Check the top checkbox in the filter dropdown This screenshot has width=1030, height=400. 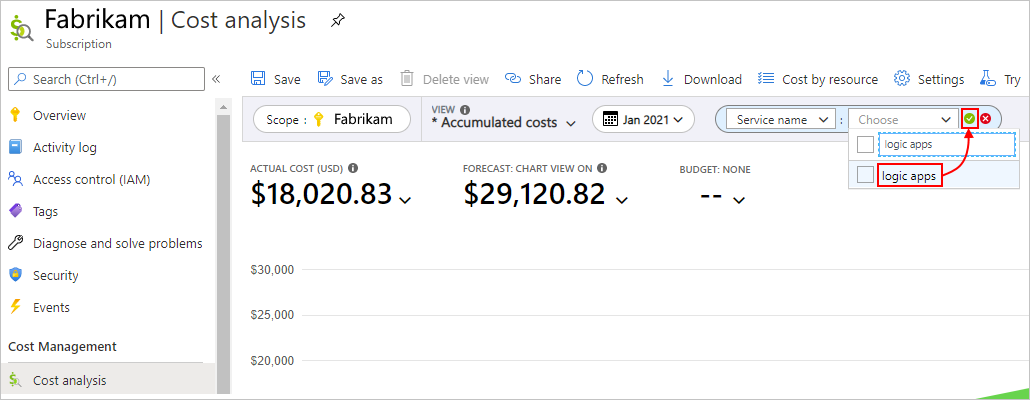(x=865, y=145)
